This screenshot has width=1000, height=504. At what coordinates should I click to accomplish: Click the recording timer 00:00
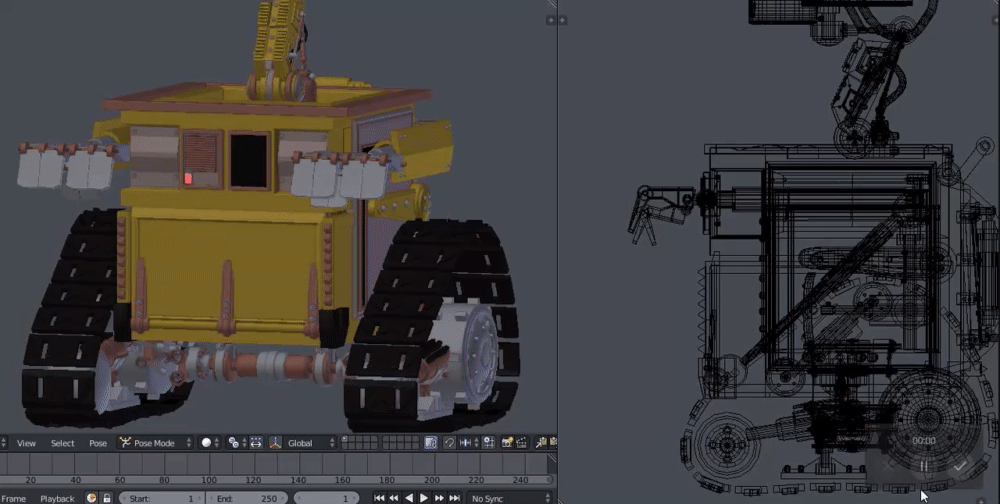(924, 441)
